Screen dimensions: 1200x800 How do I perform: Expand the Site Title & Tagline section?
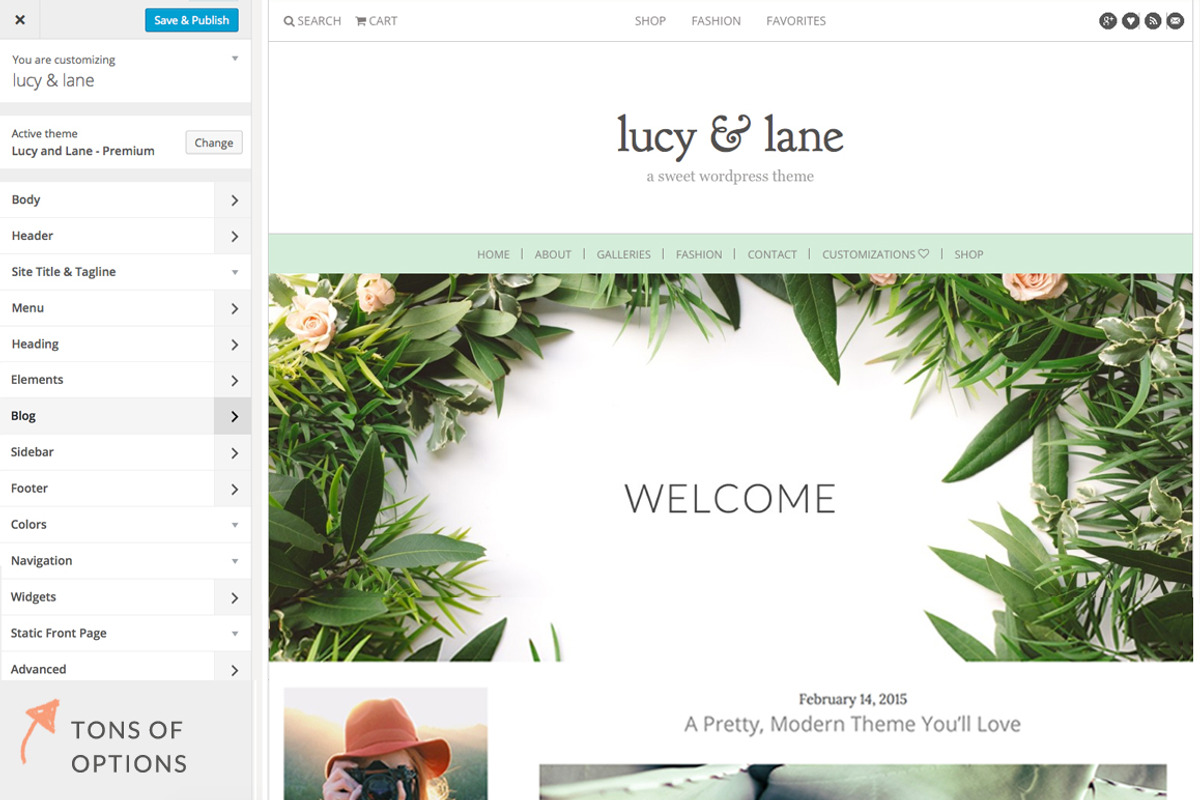125,272
